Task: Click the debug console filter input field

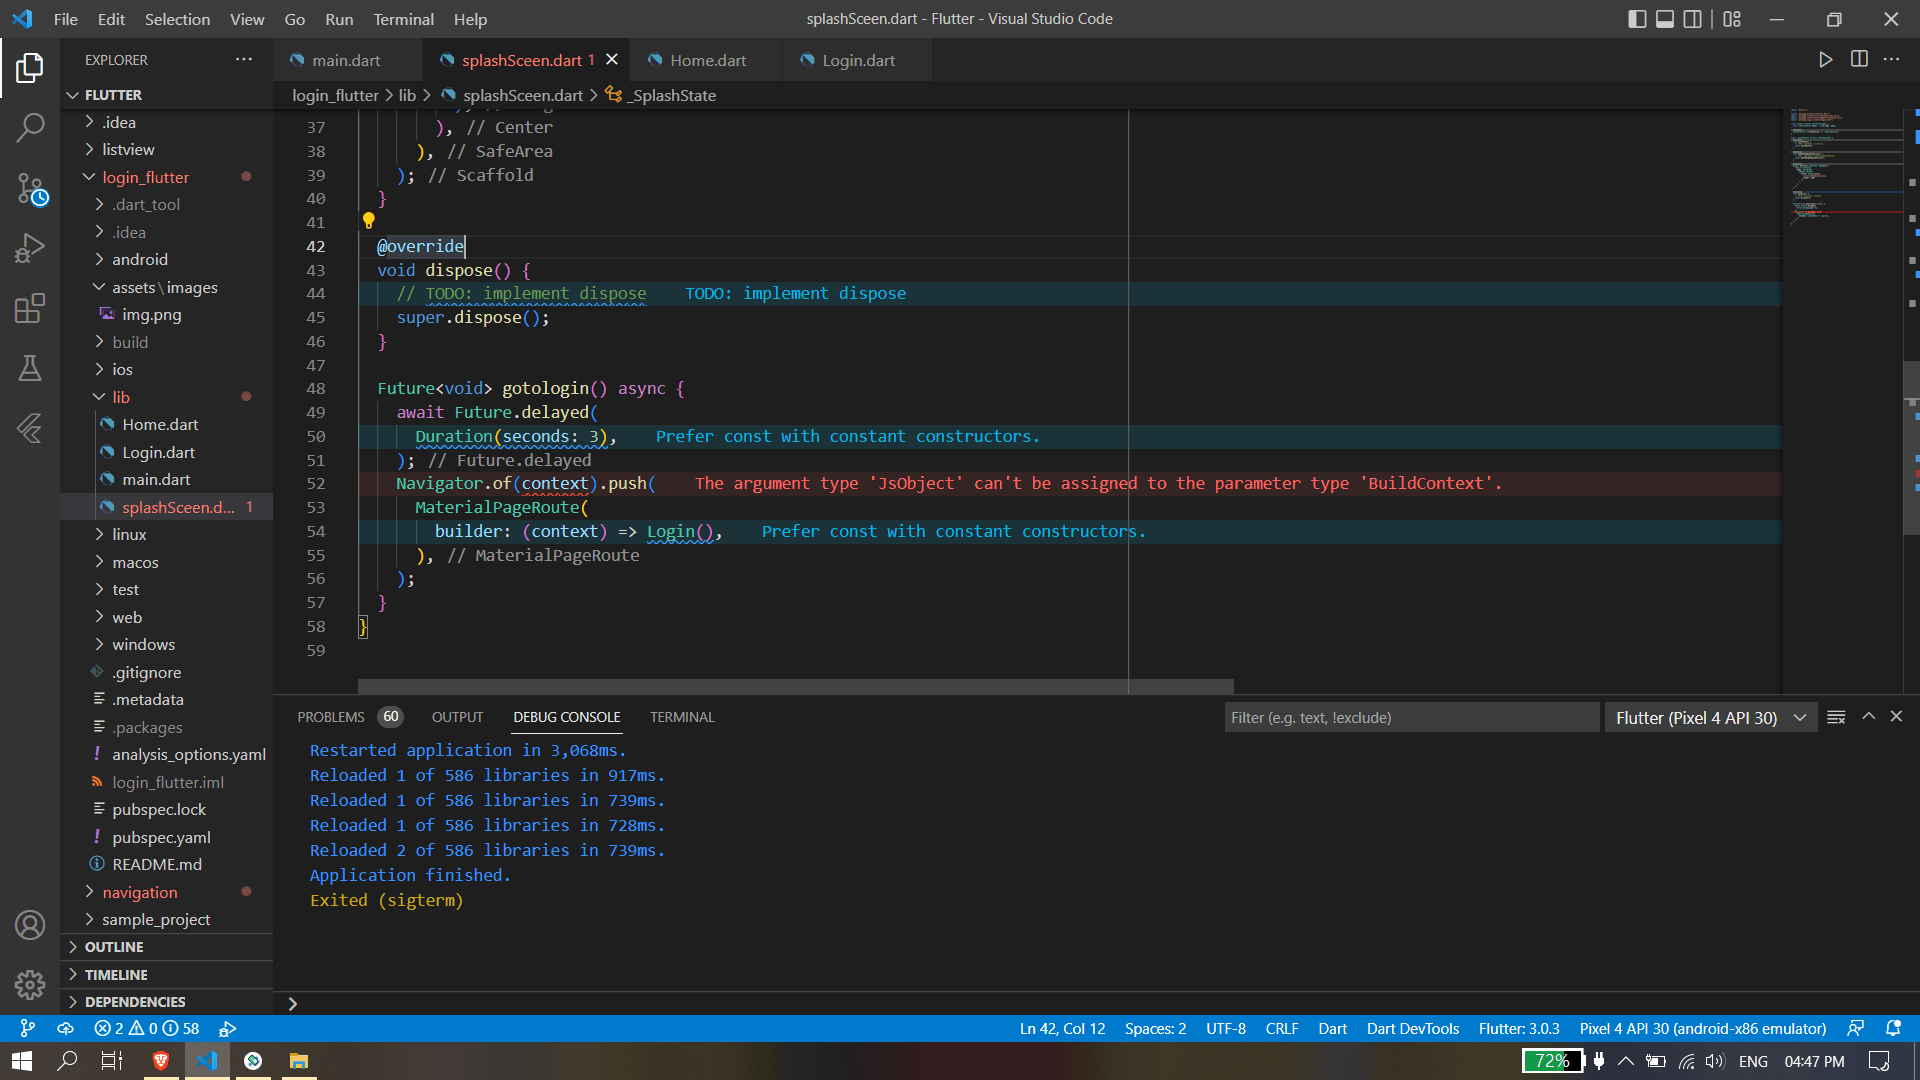Action: click(x=1410, y=717)
